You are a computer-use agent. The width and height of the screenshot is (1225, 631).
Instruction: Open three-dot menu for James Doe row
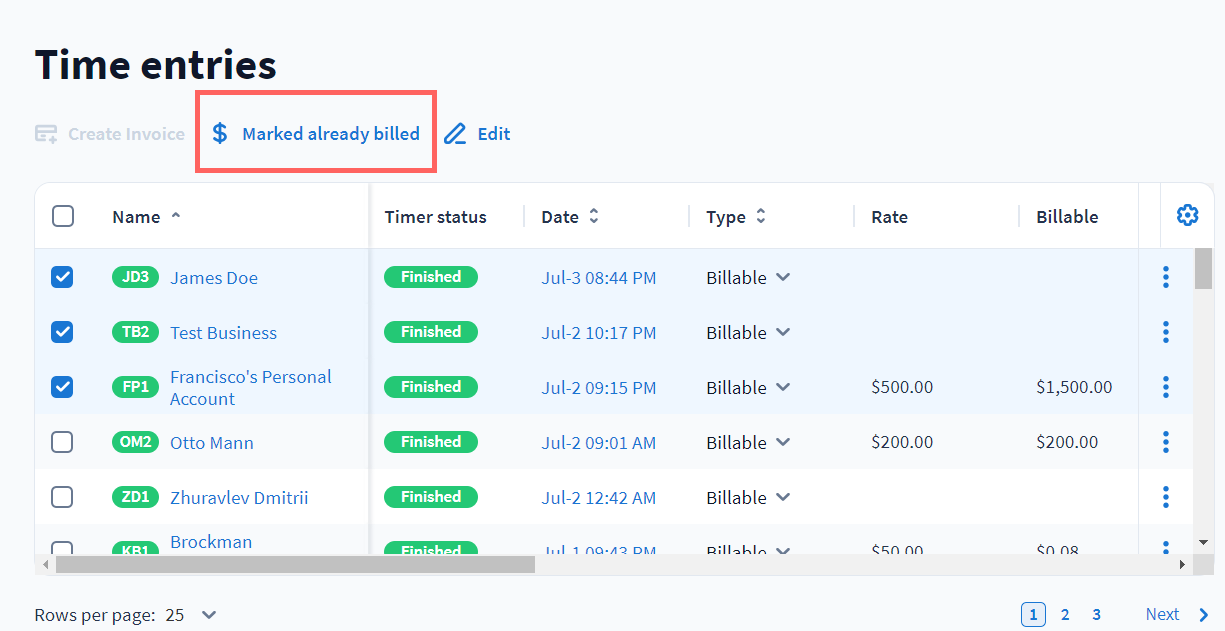coord(1166,278)
